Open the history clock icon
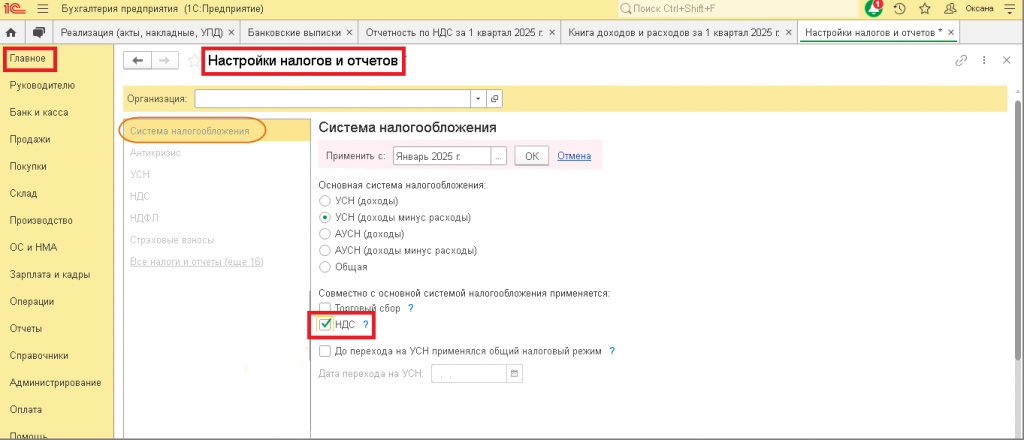This screenshot has width=1024, height=440. click(899, 9)
